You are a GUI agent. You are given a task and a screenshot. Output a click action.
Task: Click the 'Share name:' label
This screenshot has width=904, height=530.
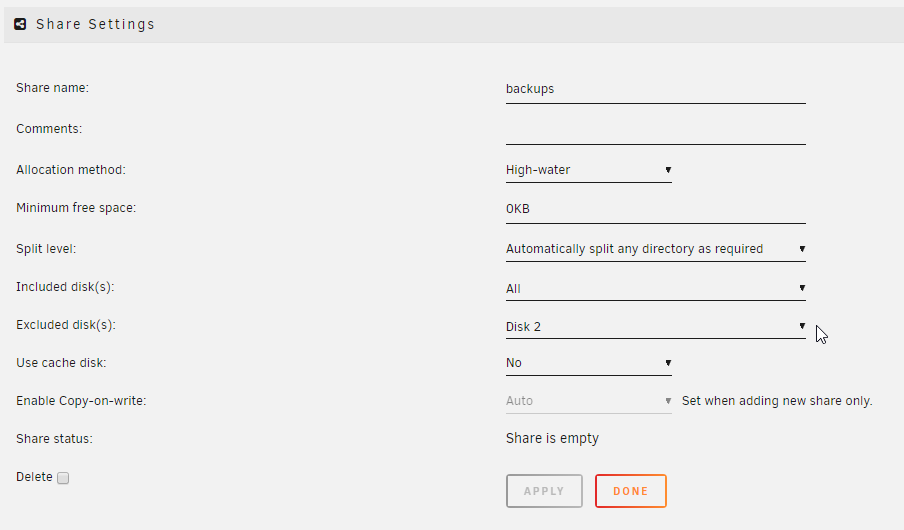(x=52, y=88)
